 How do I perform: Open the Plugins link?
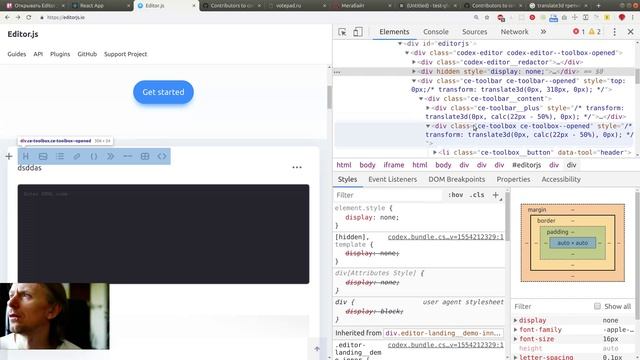click(60, 54)
